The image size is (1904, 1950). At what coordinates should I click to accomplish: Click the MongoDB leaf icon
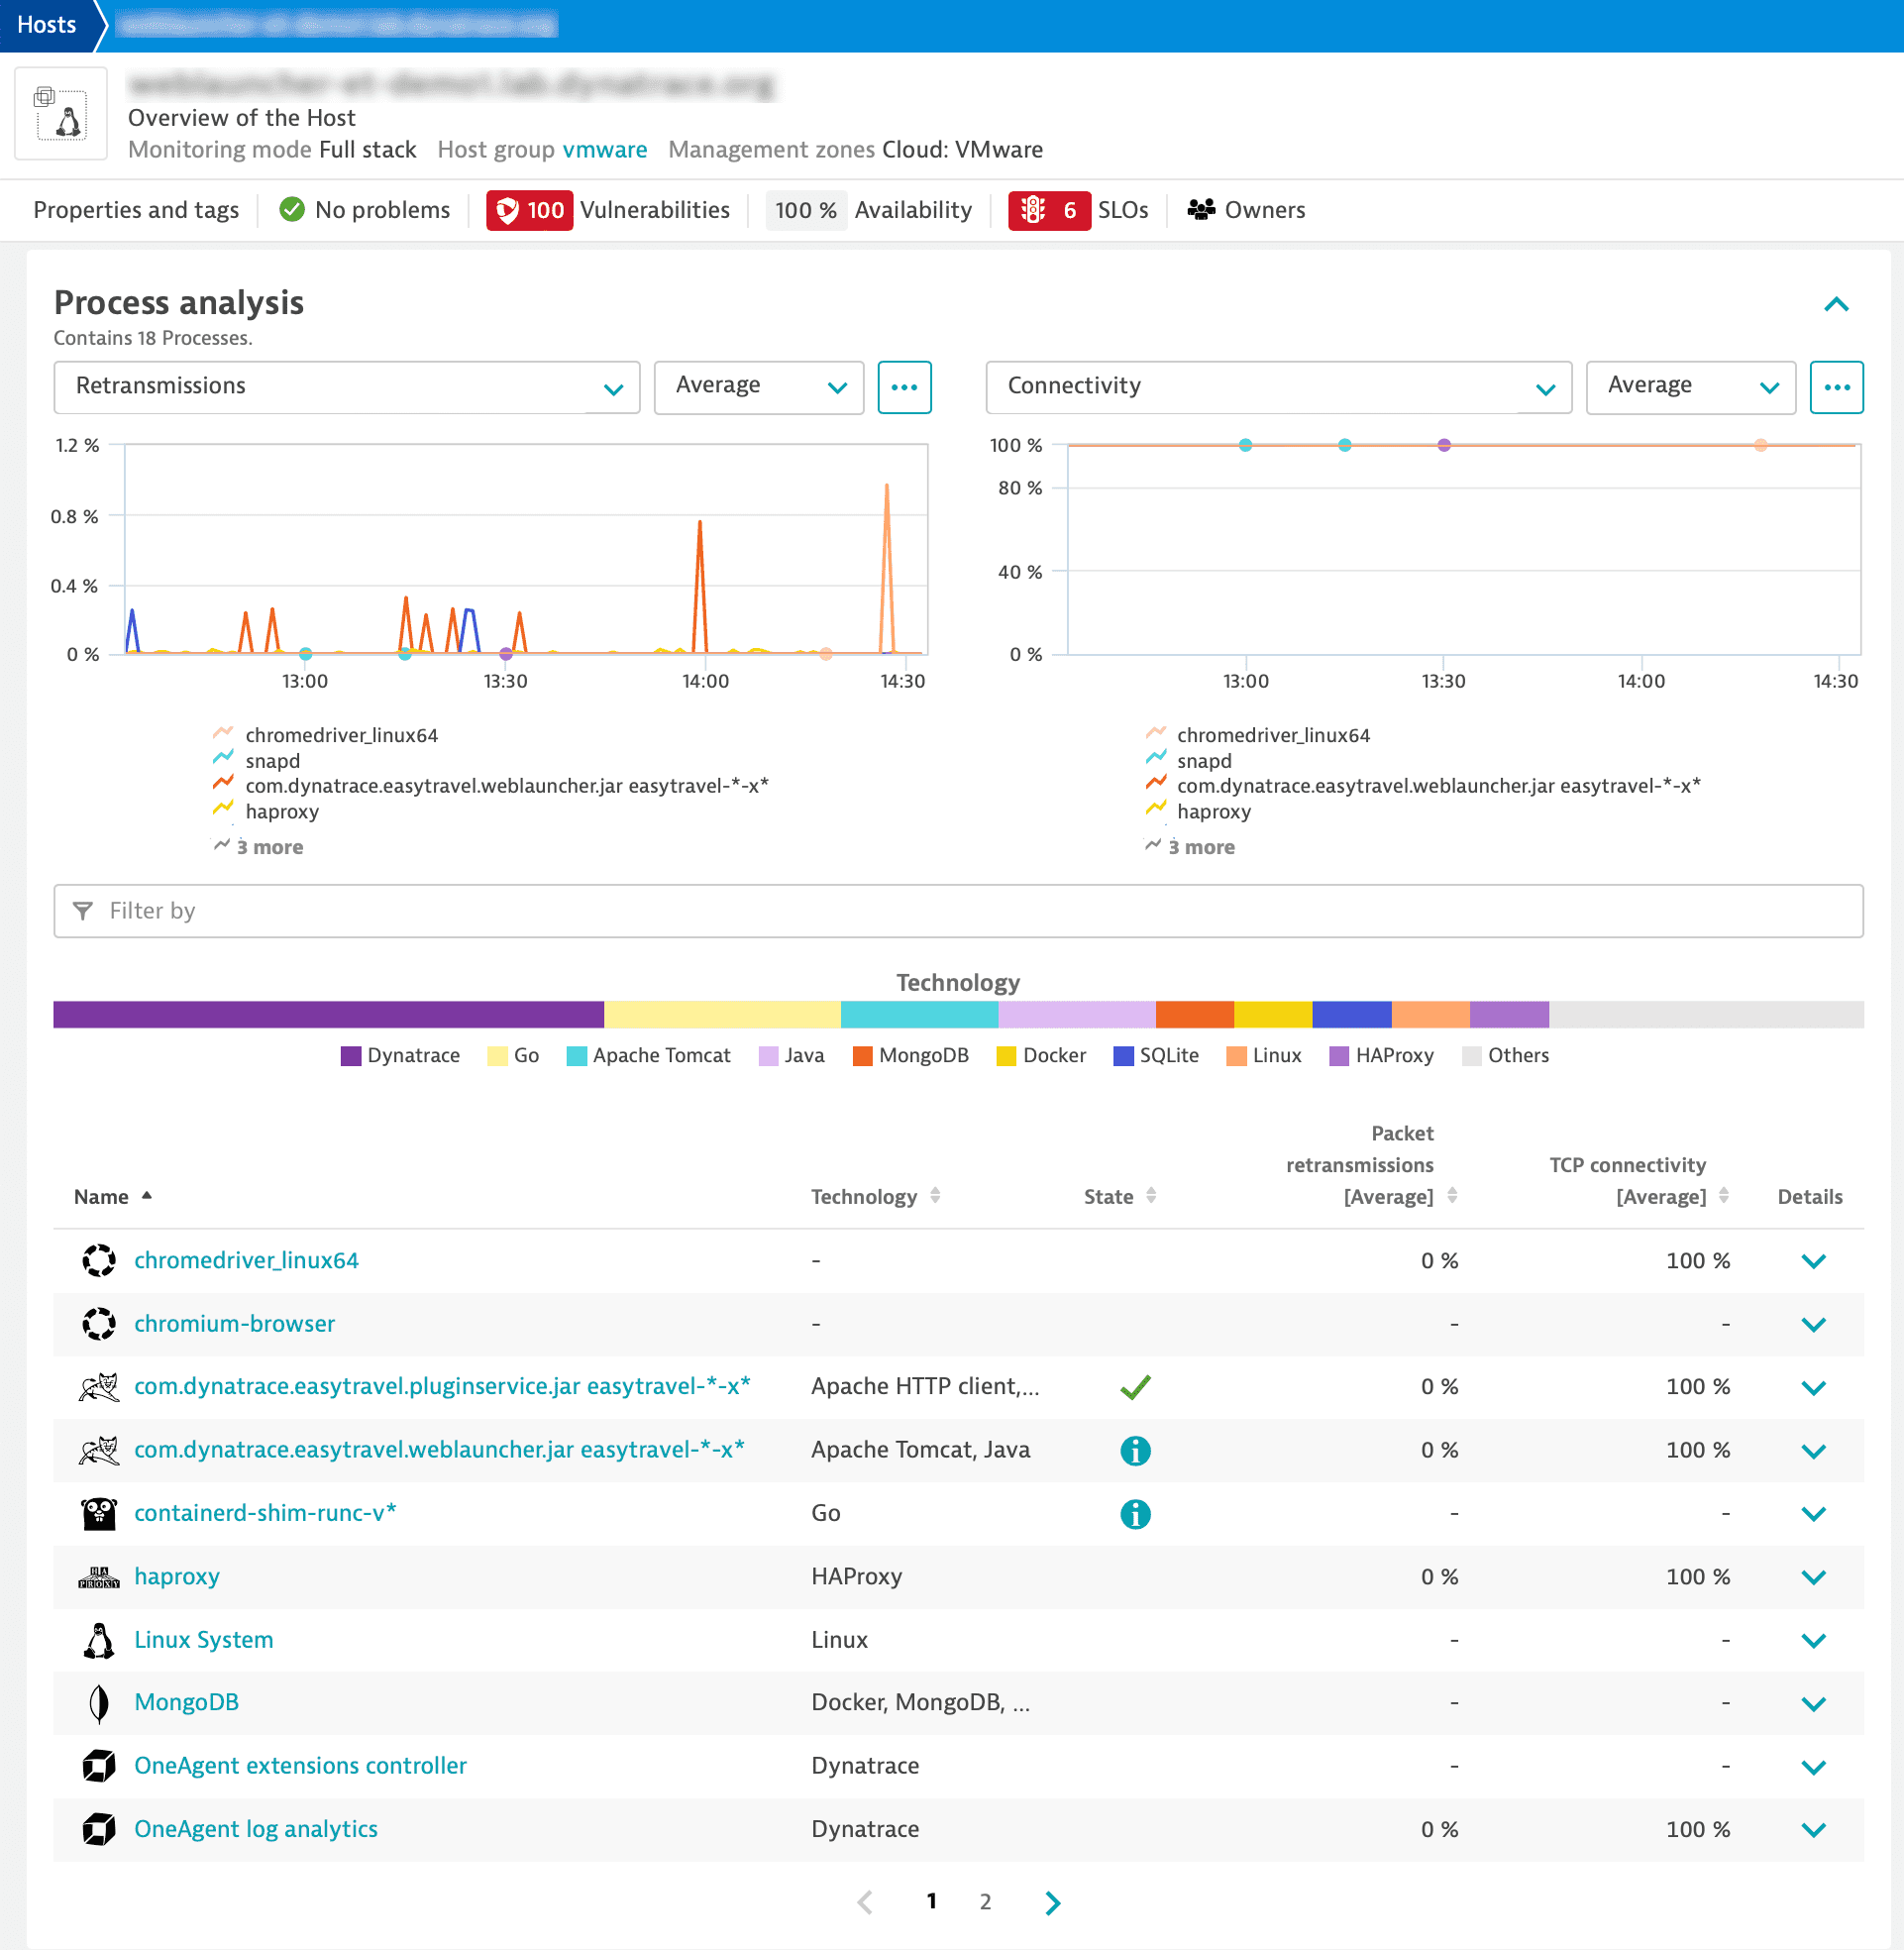tap(99, 1703)
